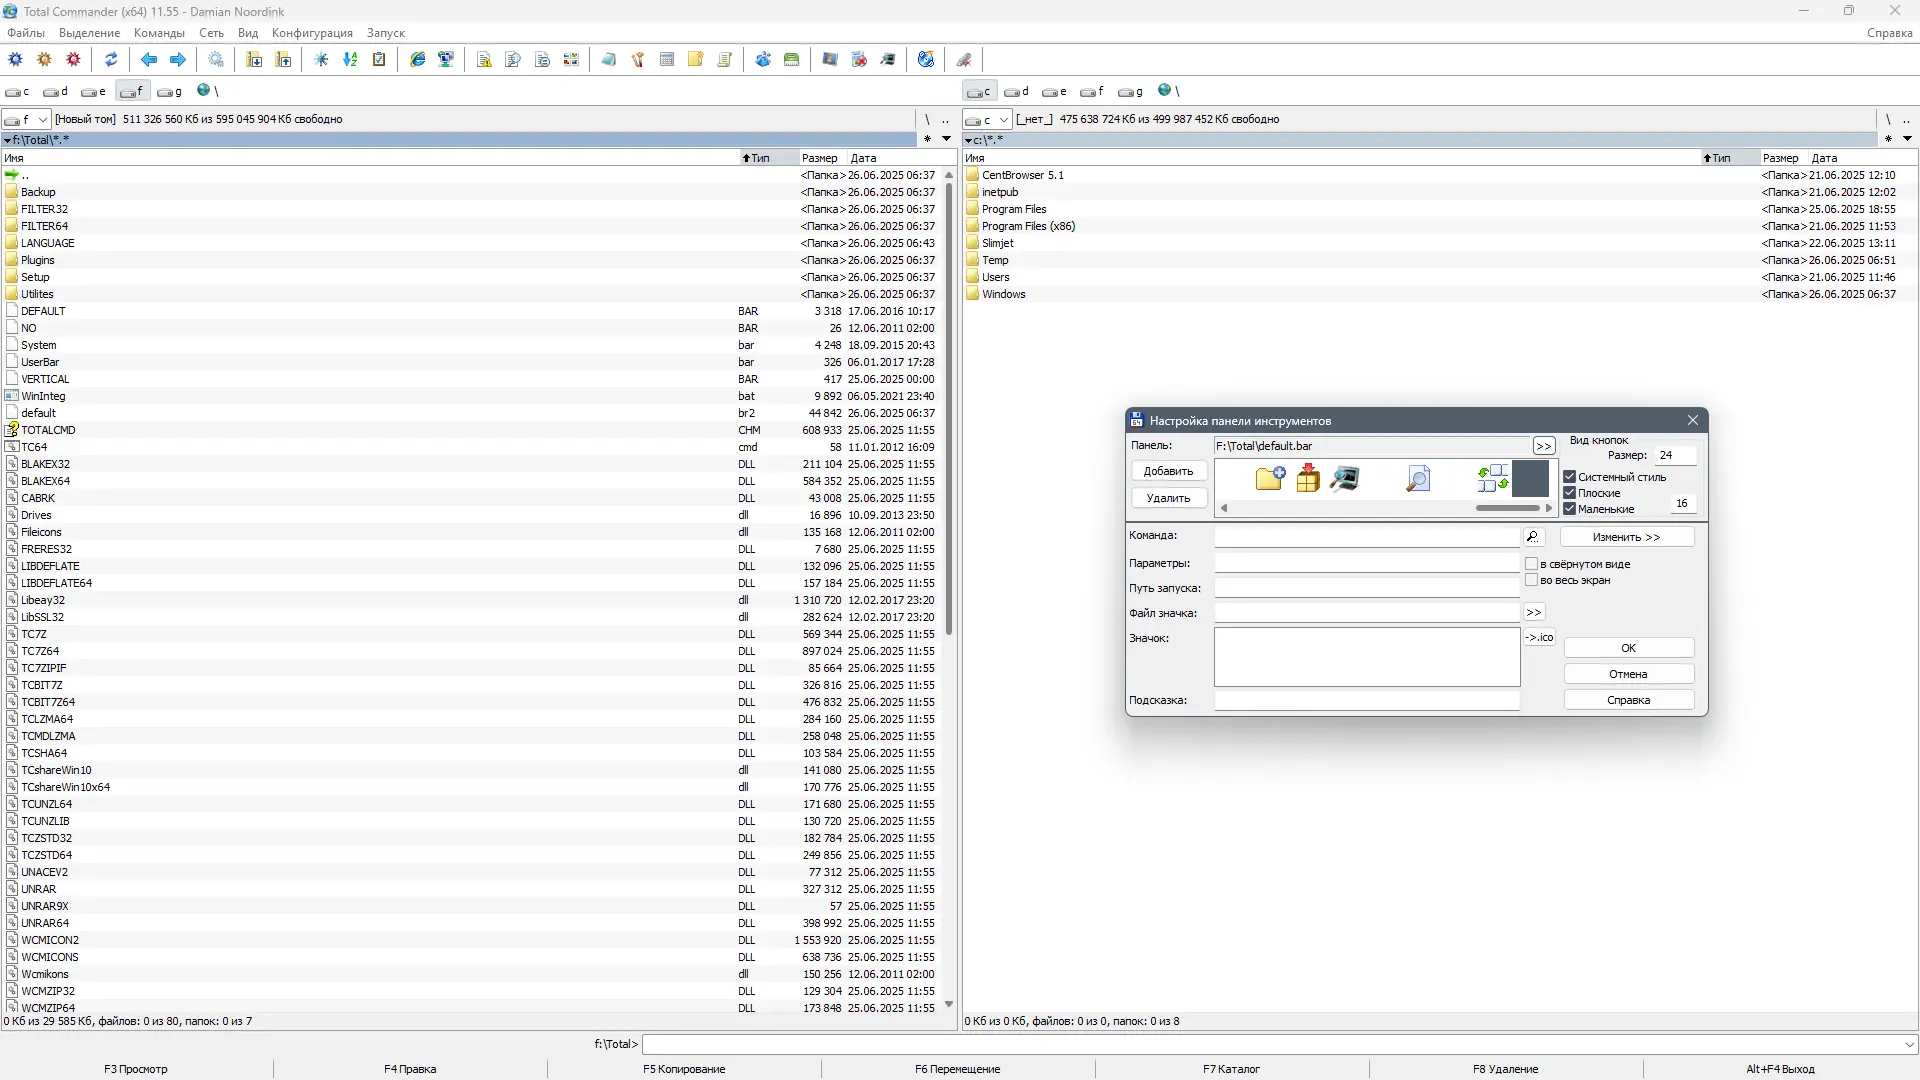The width and height of the screenshot is (1920, 1080).
Task: Click the calculator icon in toolbar
Action: coord(667,60)
